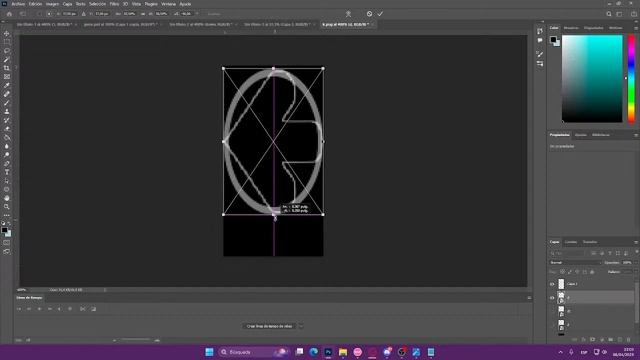This screenshot has width=640, height=360.
Task: Select the Dodge tool
Action: tap(7, 155)
